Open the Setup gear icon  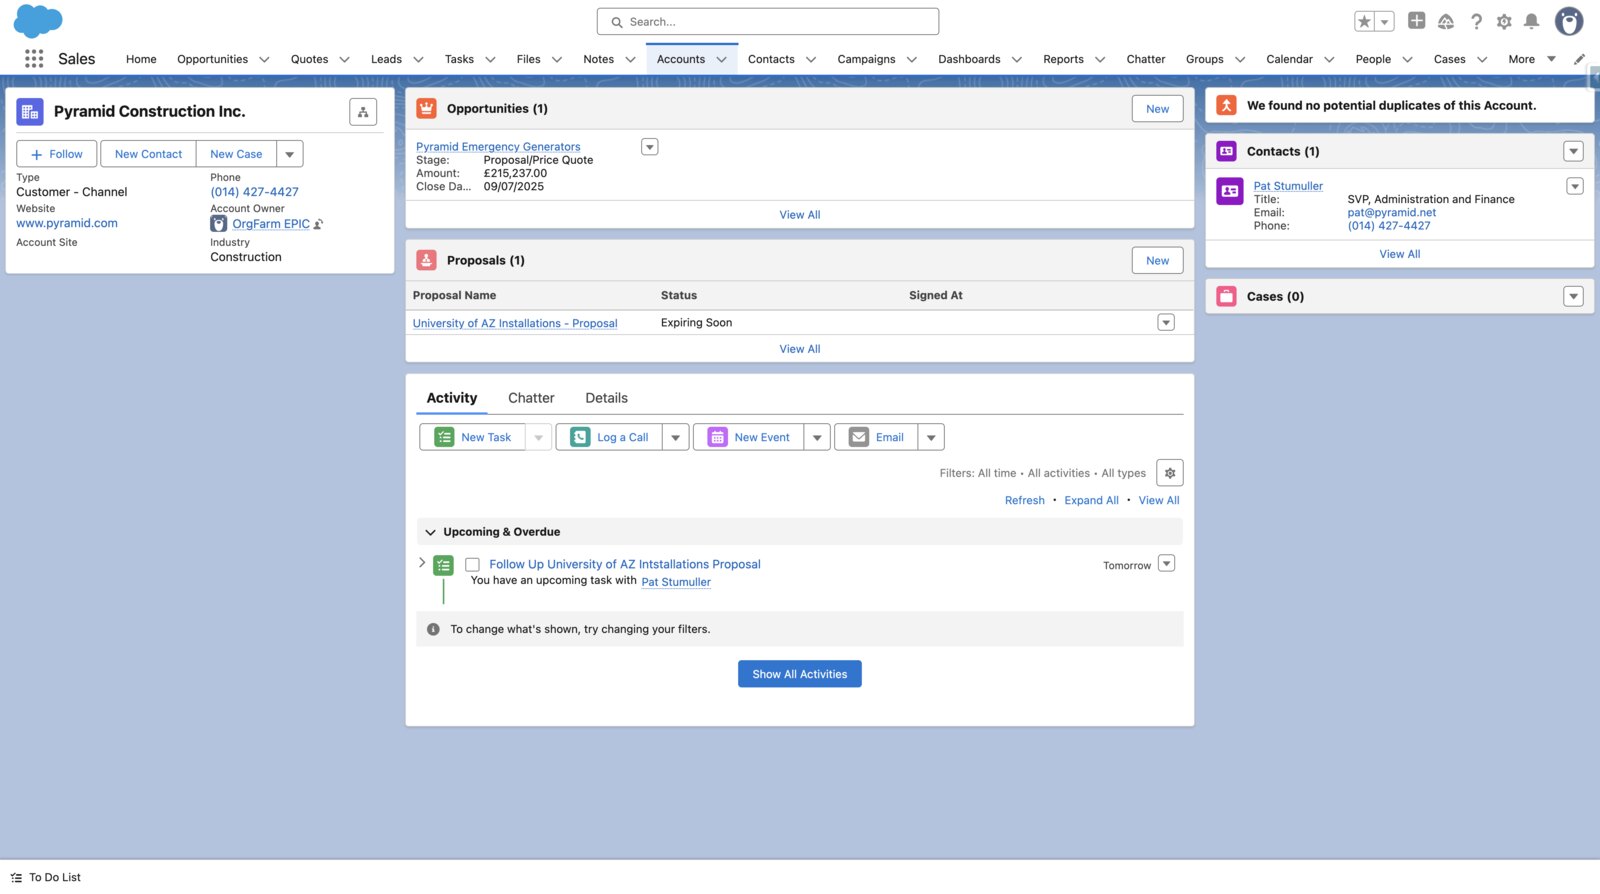pos(1504,21)
